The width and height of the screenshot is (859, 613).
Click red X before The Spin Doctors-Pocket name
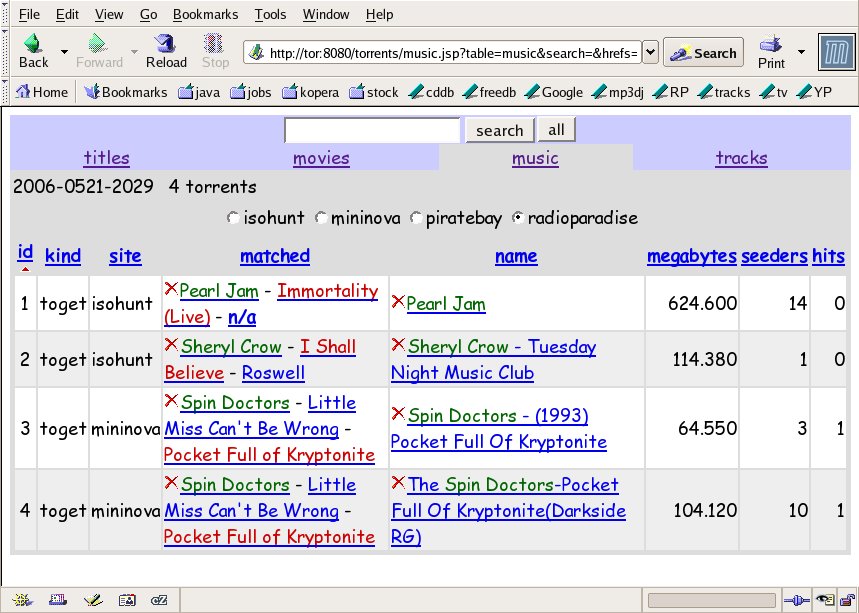pyautogui.click(x=398, y=482)
